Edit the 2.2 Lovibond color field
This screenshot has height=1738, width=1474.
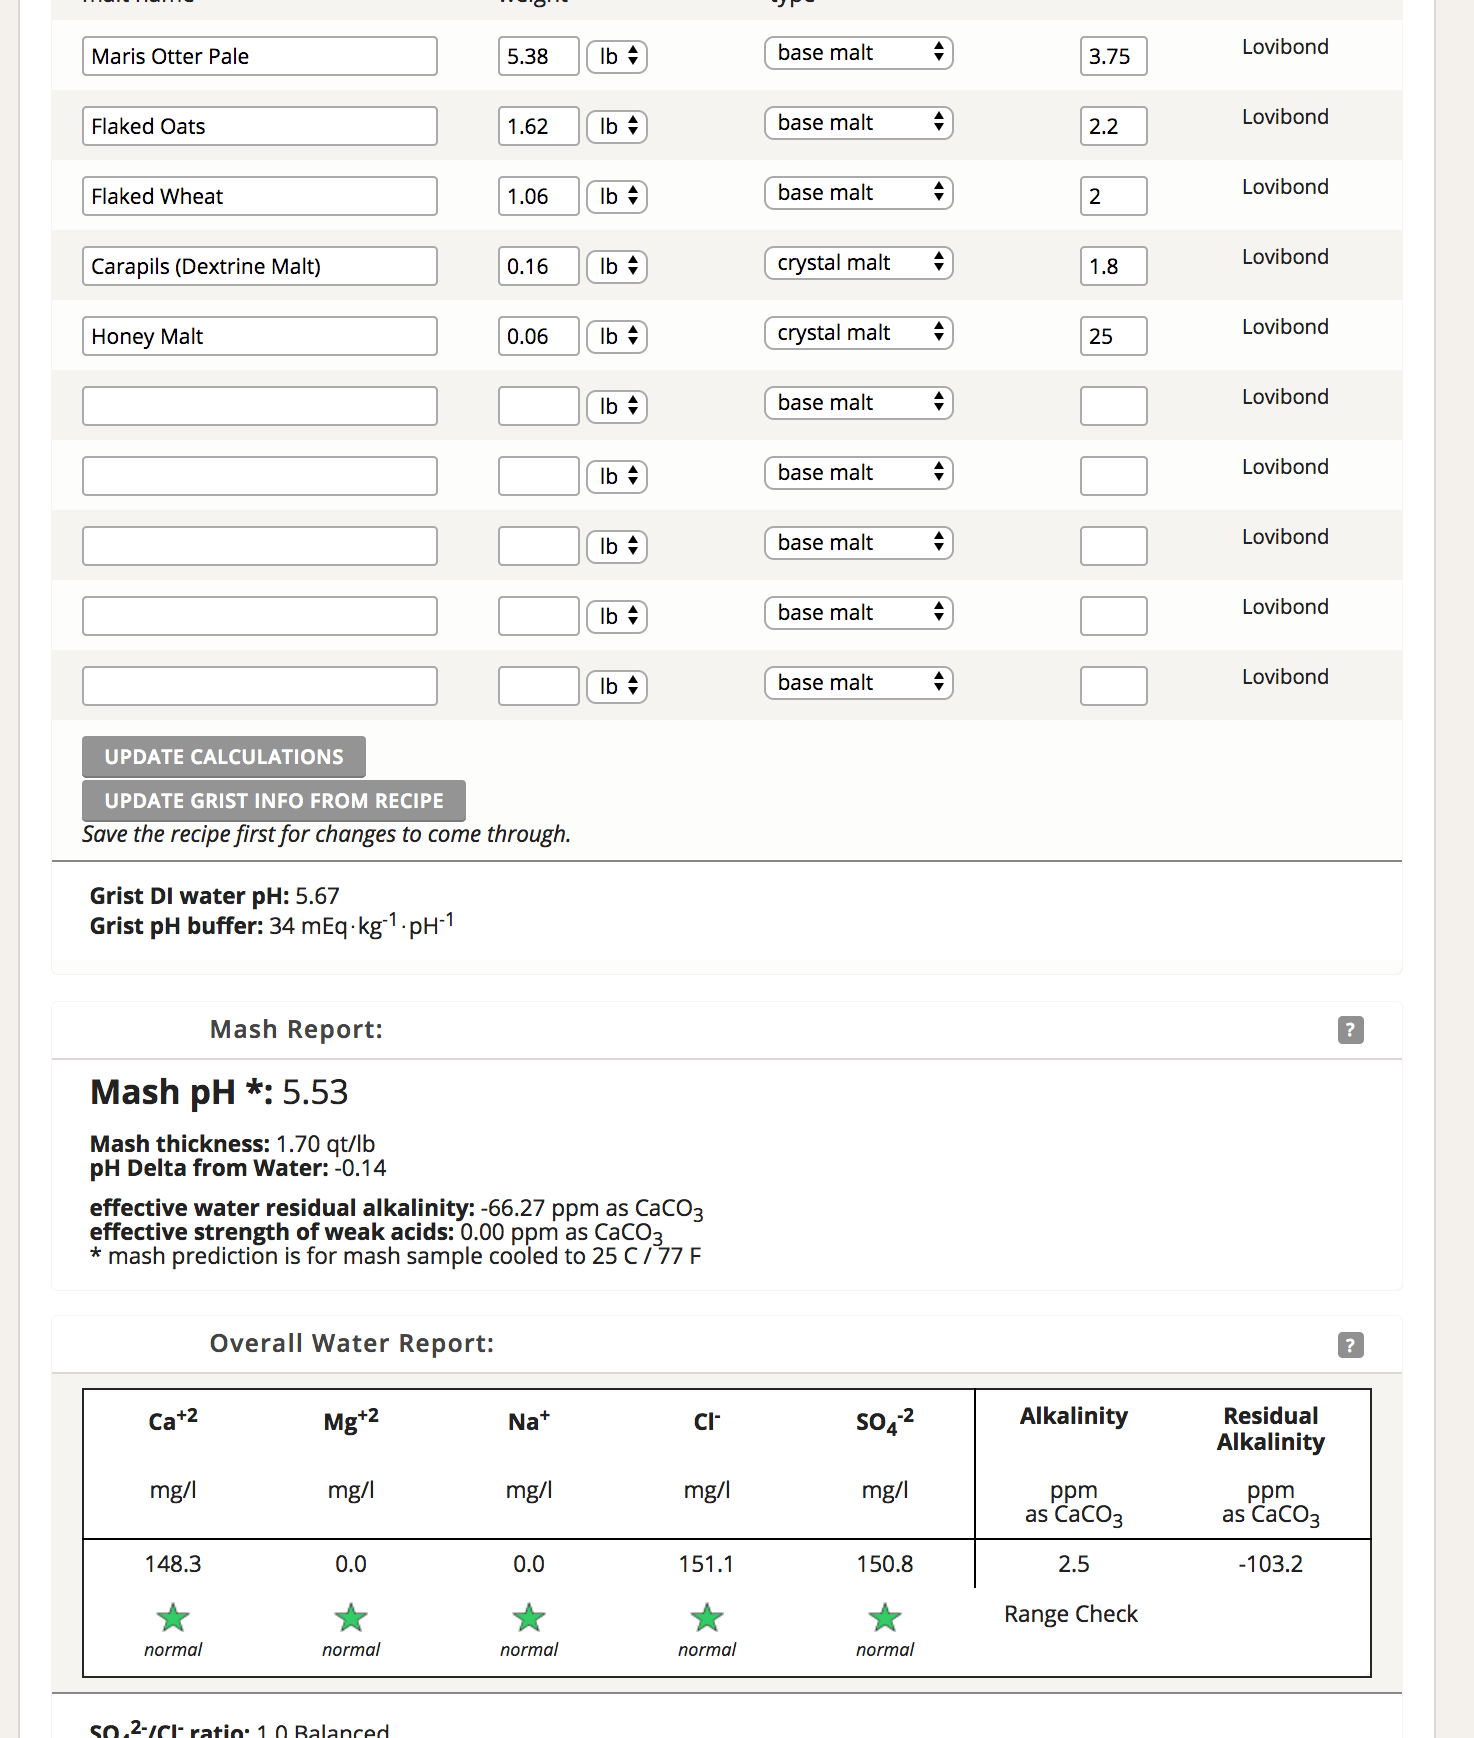pyautogui.click(x=1114, y=126)
